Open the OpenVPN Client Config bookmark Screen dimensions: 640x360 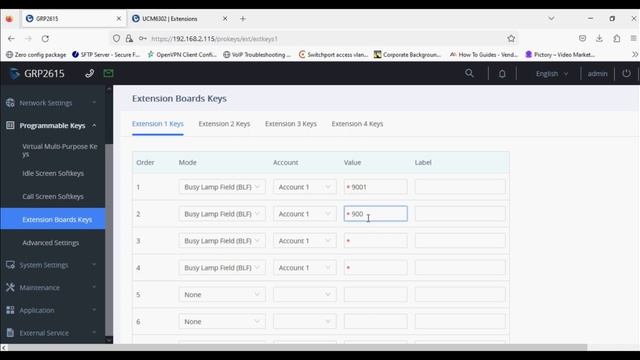pyautogui.click(x=182, y=54)
